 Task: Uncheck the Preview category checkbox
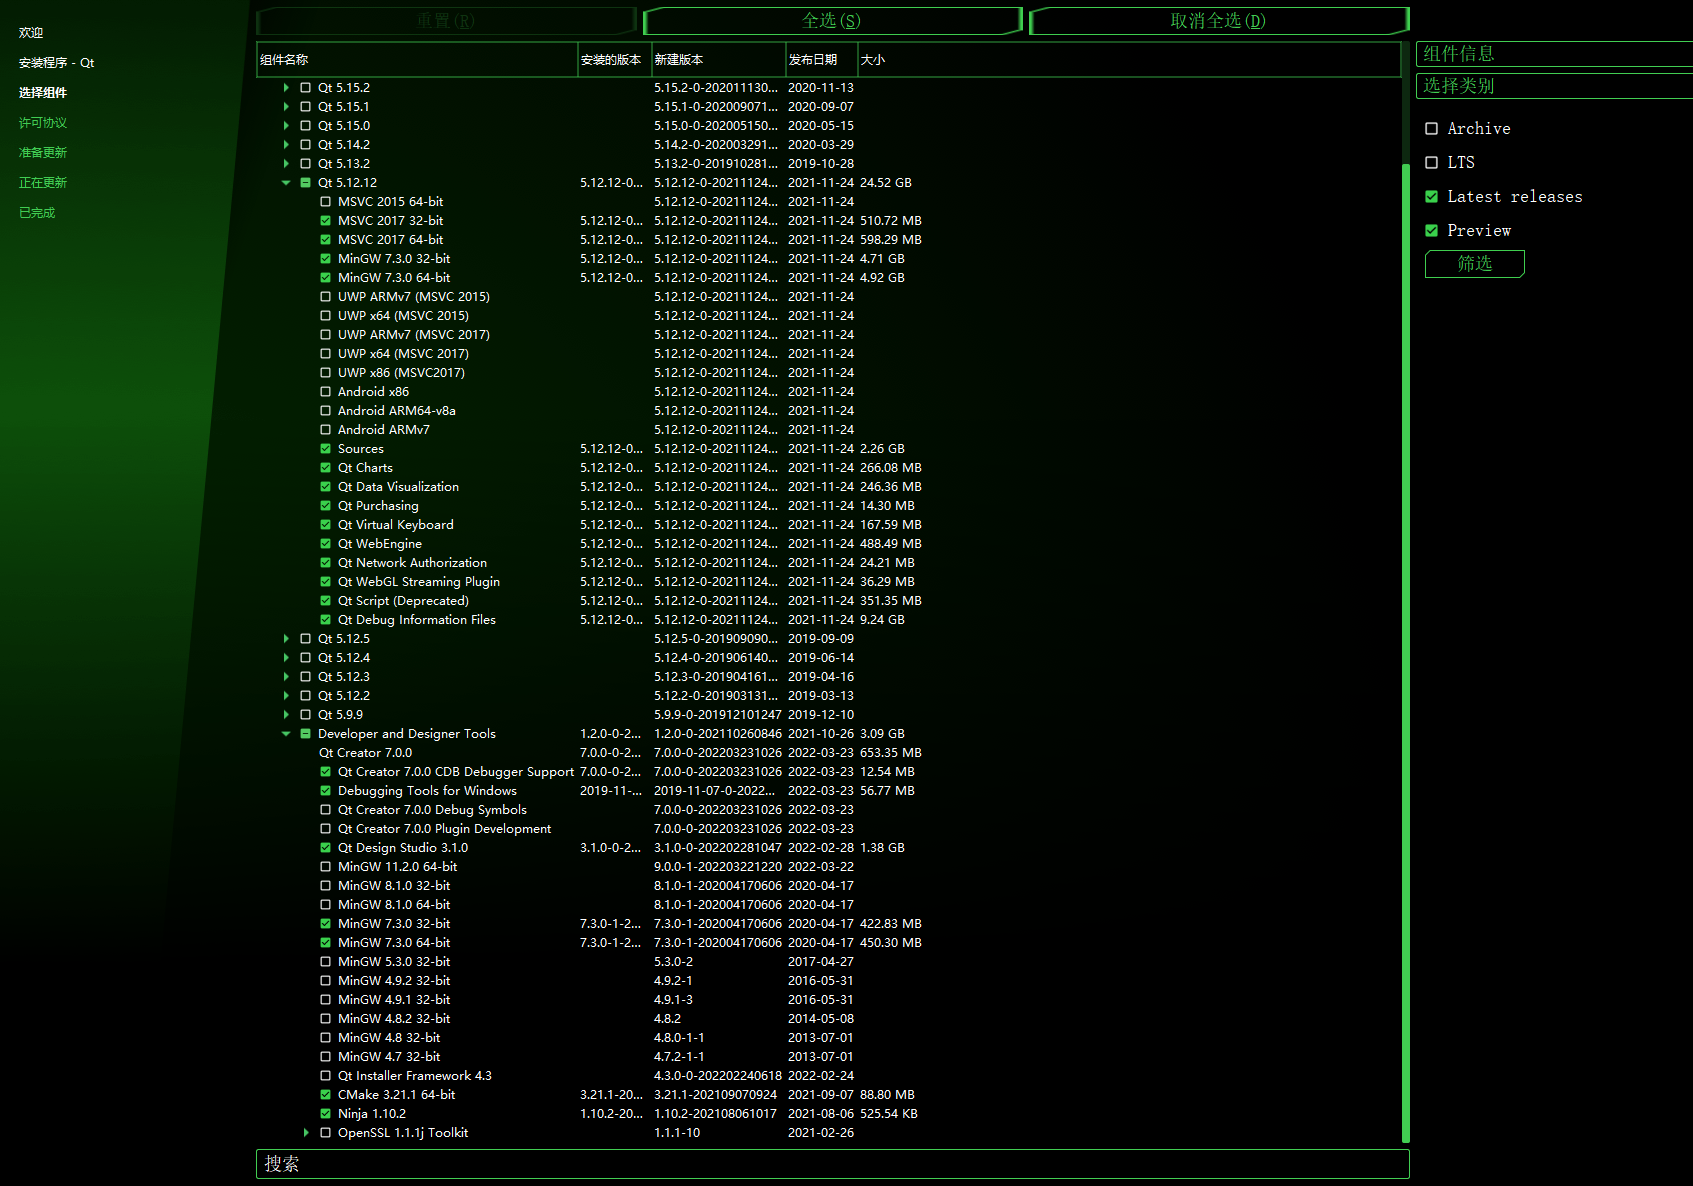[x=1431, y=231]
